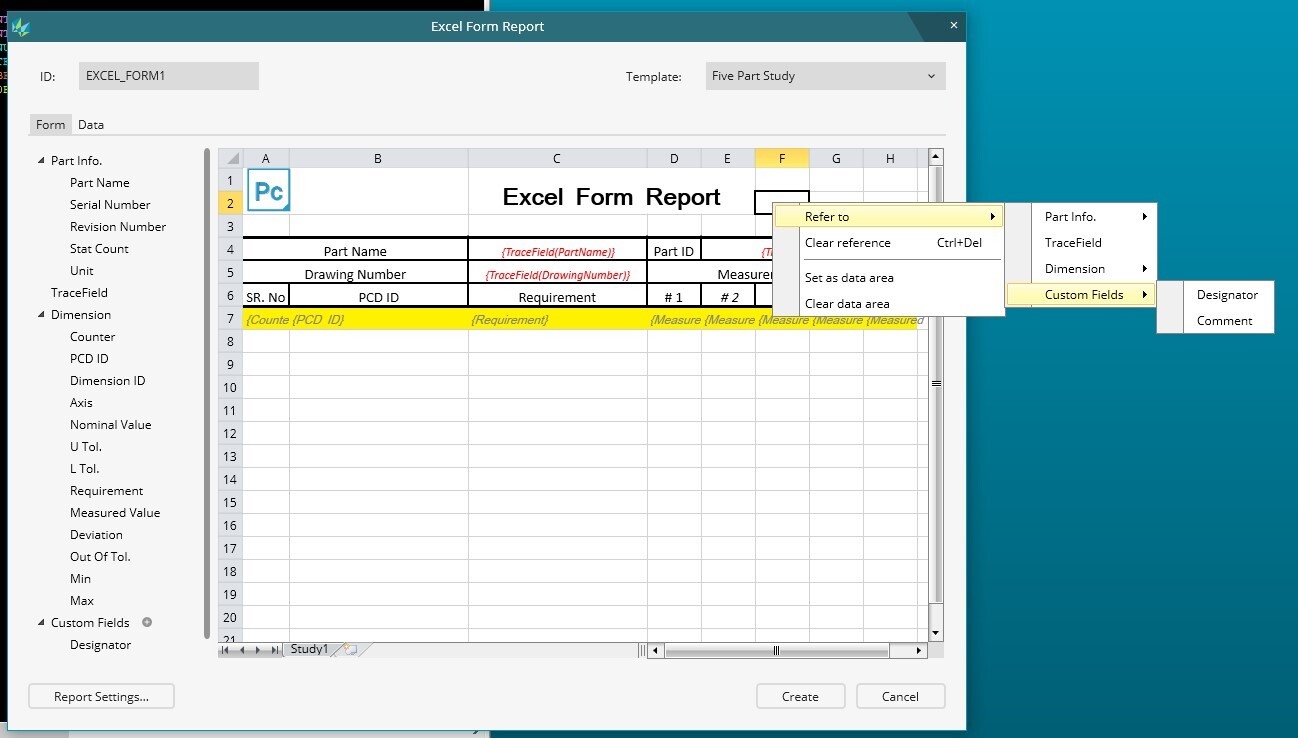The image size is (1298, 738).
Task: Go to the last sheet with the navigation arrow
Action: 275,650
